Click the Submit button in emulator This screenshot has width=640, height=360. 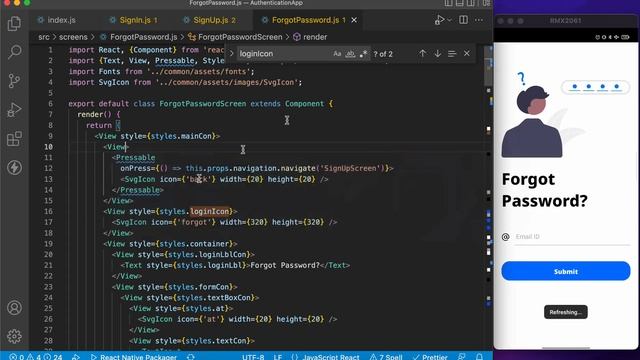(566, 271)
